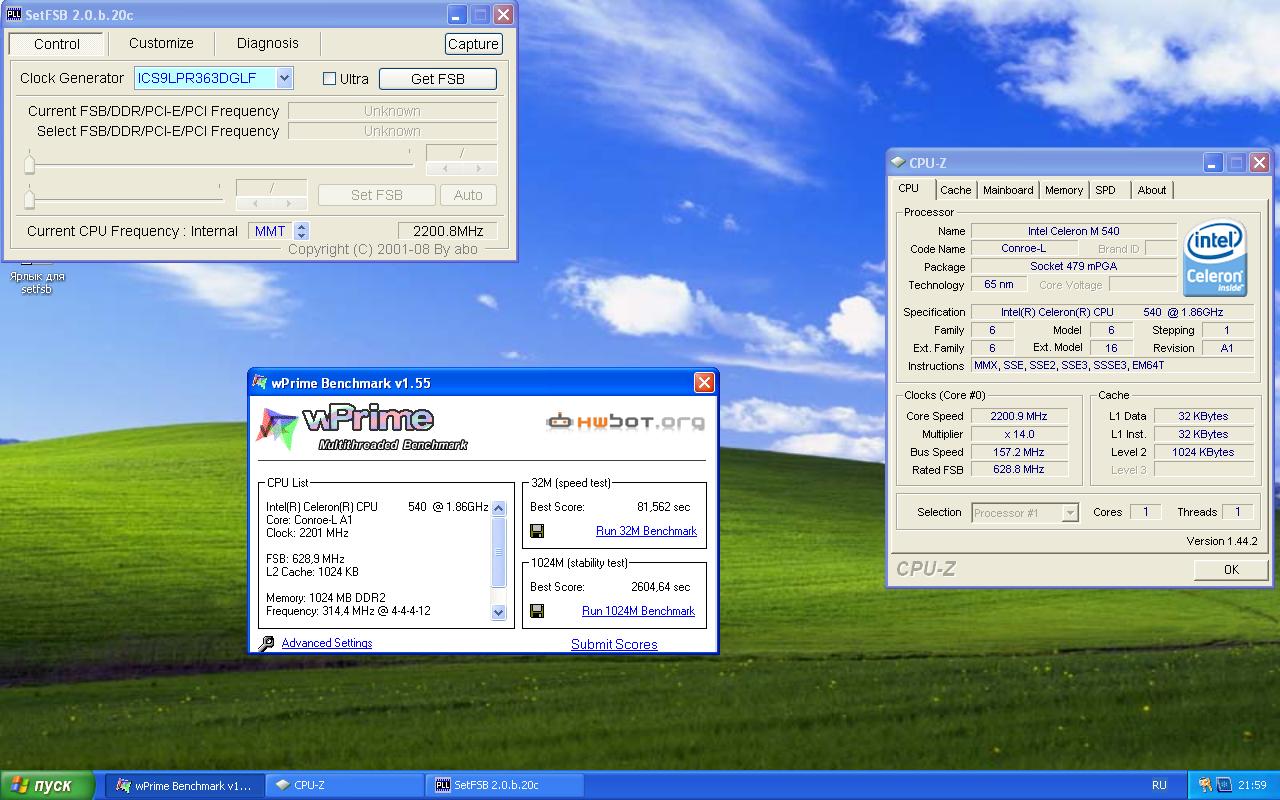Click the Core Speed 2200.9 MHz value
Screen dimensions: 1280x800
tap(1019, 416)
